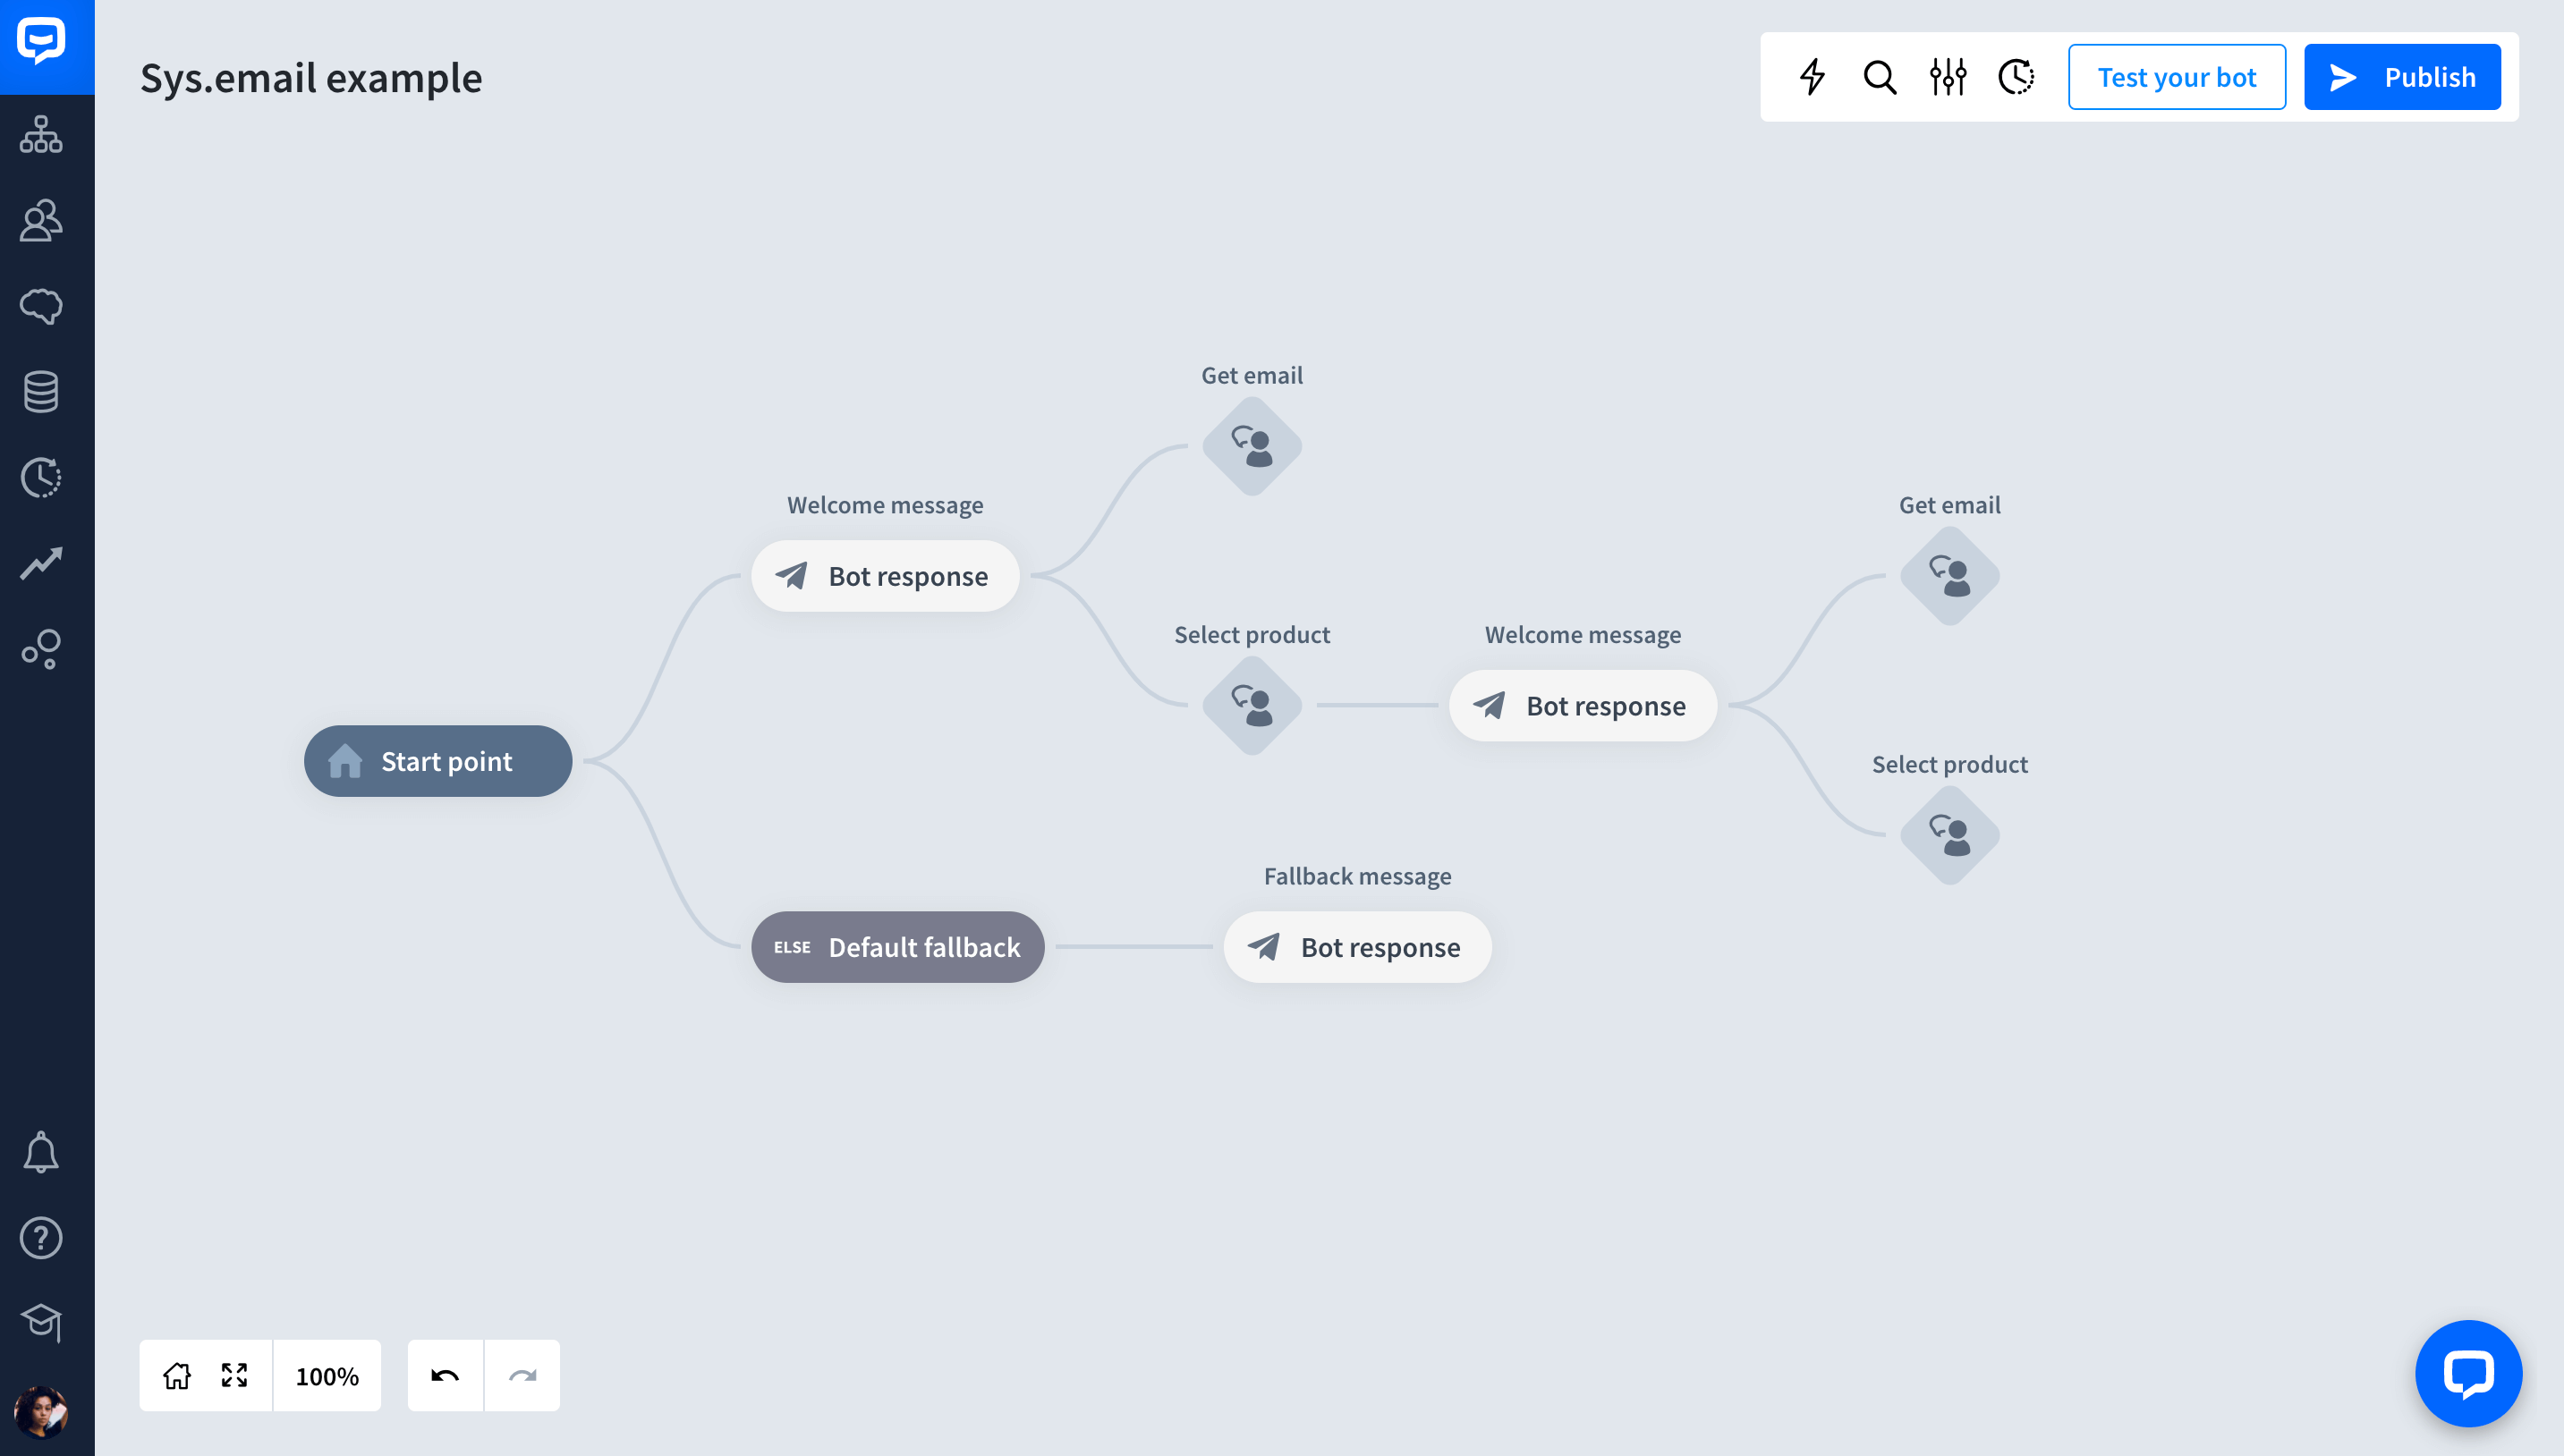Open version history clock icon in toolbar
The width and height of the screenshot is (2564, 1456).
click(2016, 77)
